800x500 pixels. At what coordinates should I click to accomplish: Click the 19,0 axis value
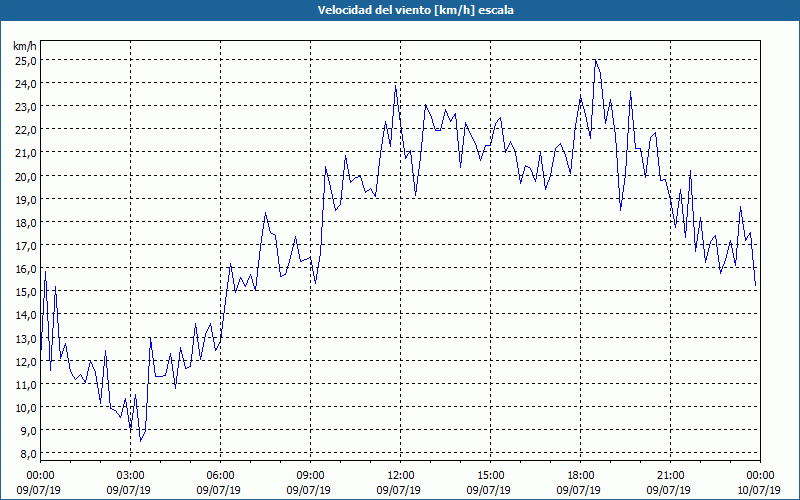[x=25, y=199]
